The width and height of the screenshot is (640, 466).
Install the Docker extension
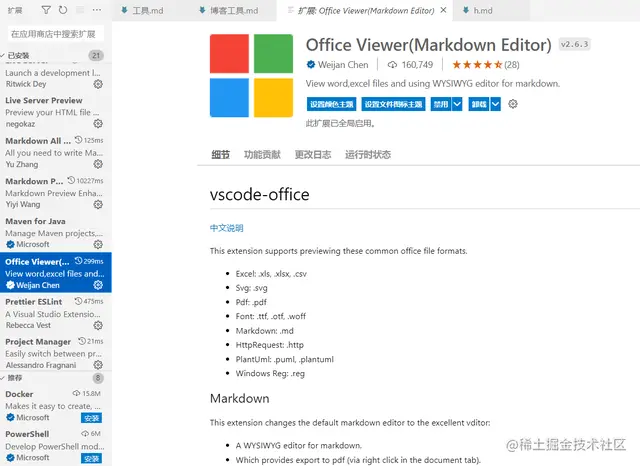(91, 418)
